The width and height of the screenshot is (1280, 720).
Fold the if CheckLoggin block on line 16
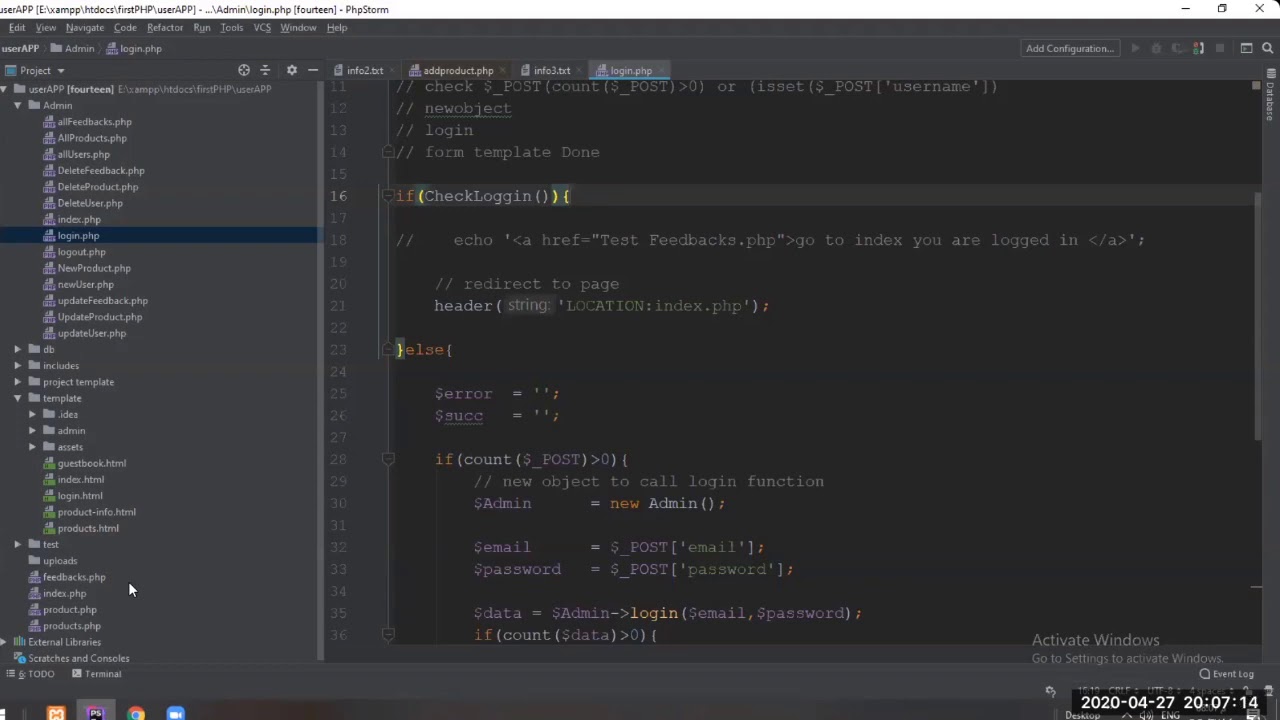point(388,196)
